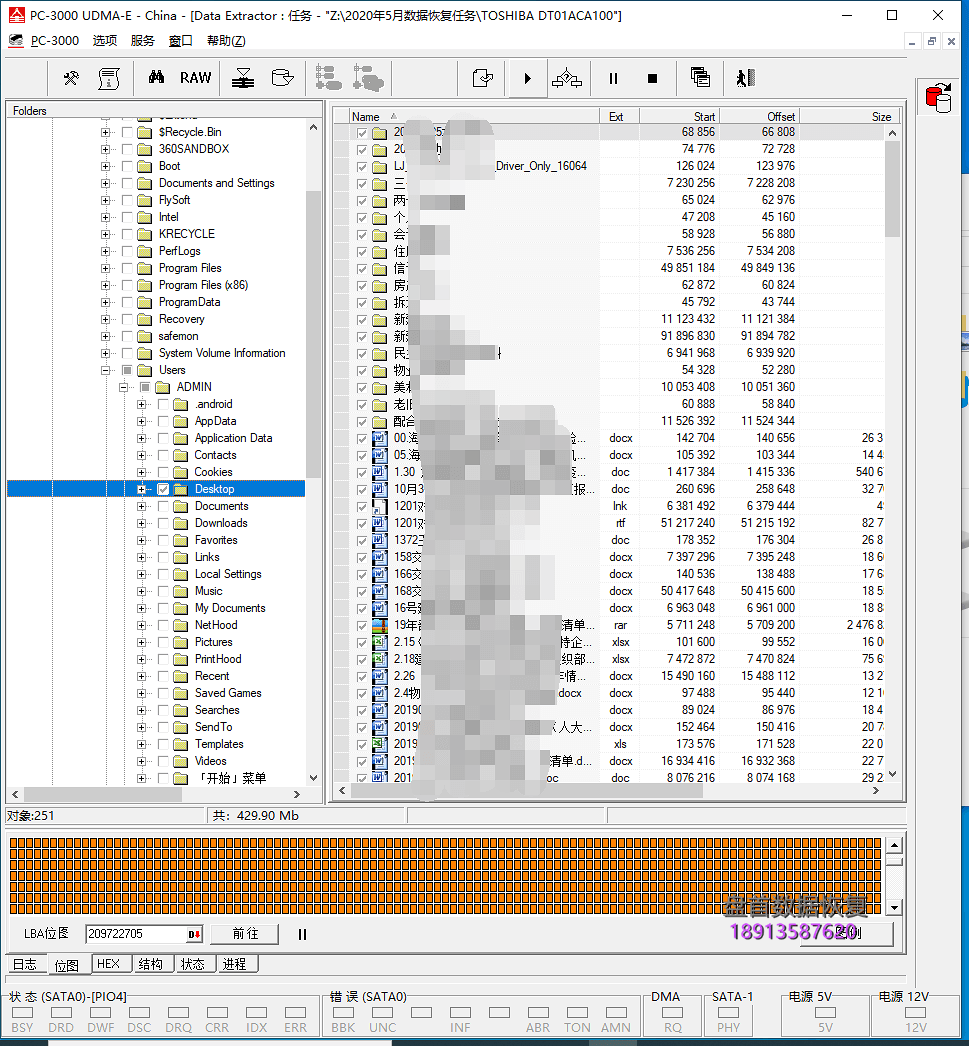Uncheck the file row with Start 142 704
The width and height of the screenshot is (969, 1046).
[361, 439]
